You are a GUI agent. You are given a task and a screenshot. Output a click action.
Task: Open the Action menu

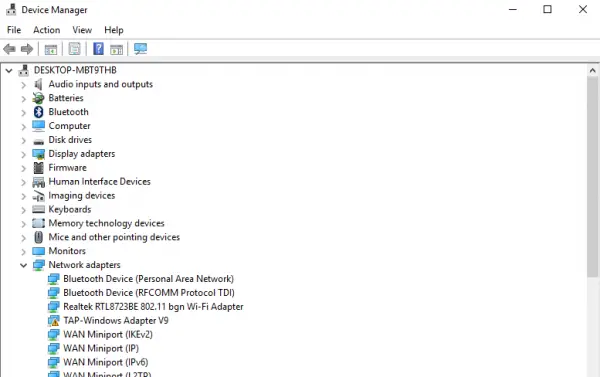(46, 30)
